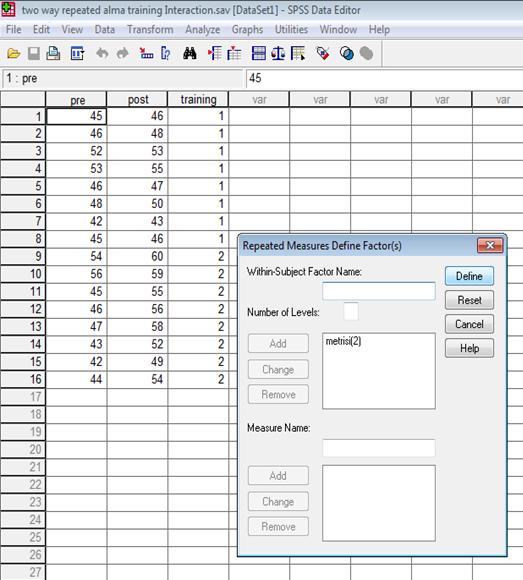
Task: Click the Open File folder icon
Action: coord(14,54)
